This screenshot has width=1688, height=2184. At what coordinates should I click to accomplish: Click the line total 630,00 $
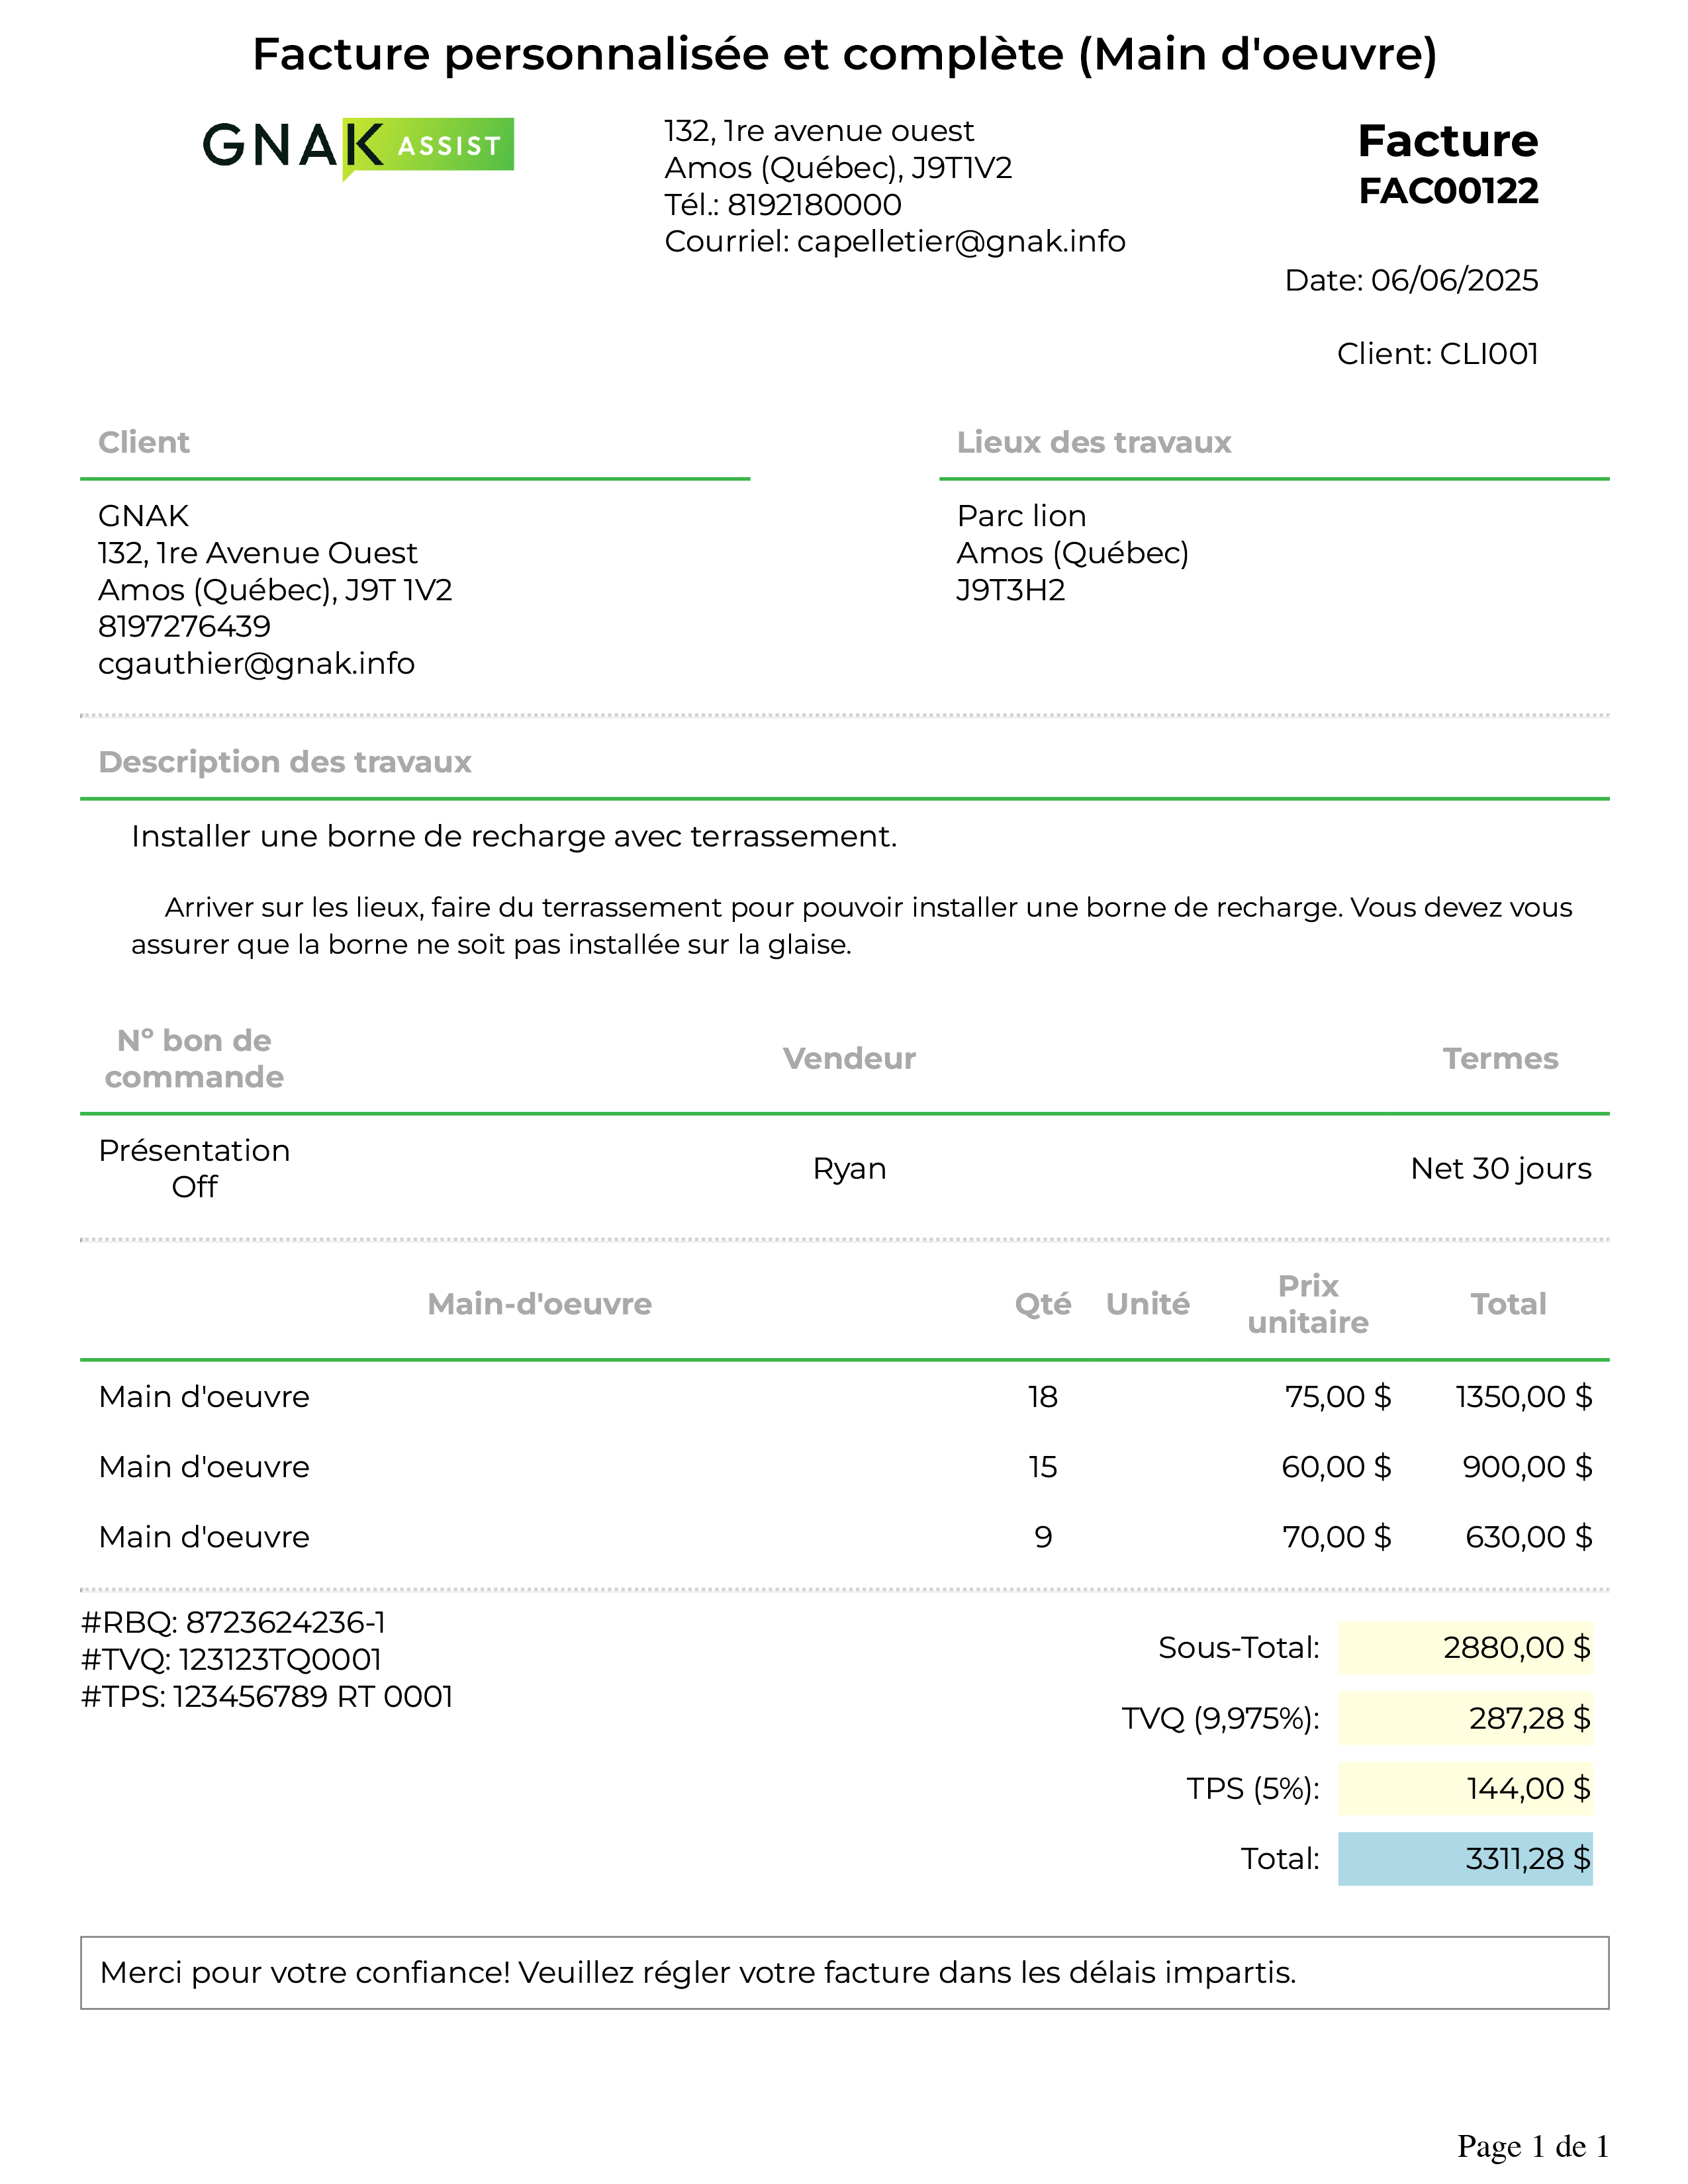[1529, 1537]
